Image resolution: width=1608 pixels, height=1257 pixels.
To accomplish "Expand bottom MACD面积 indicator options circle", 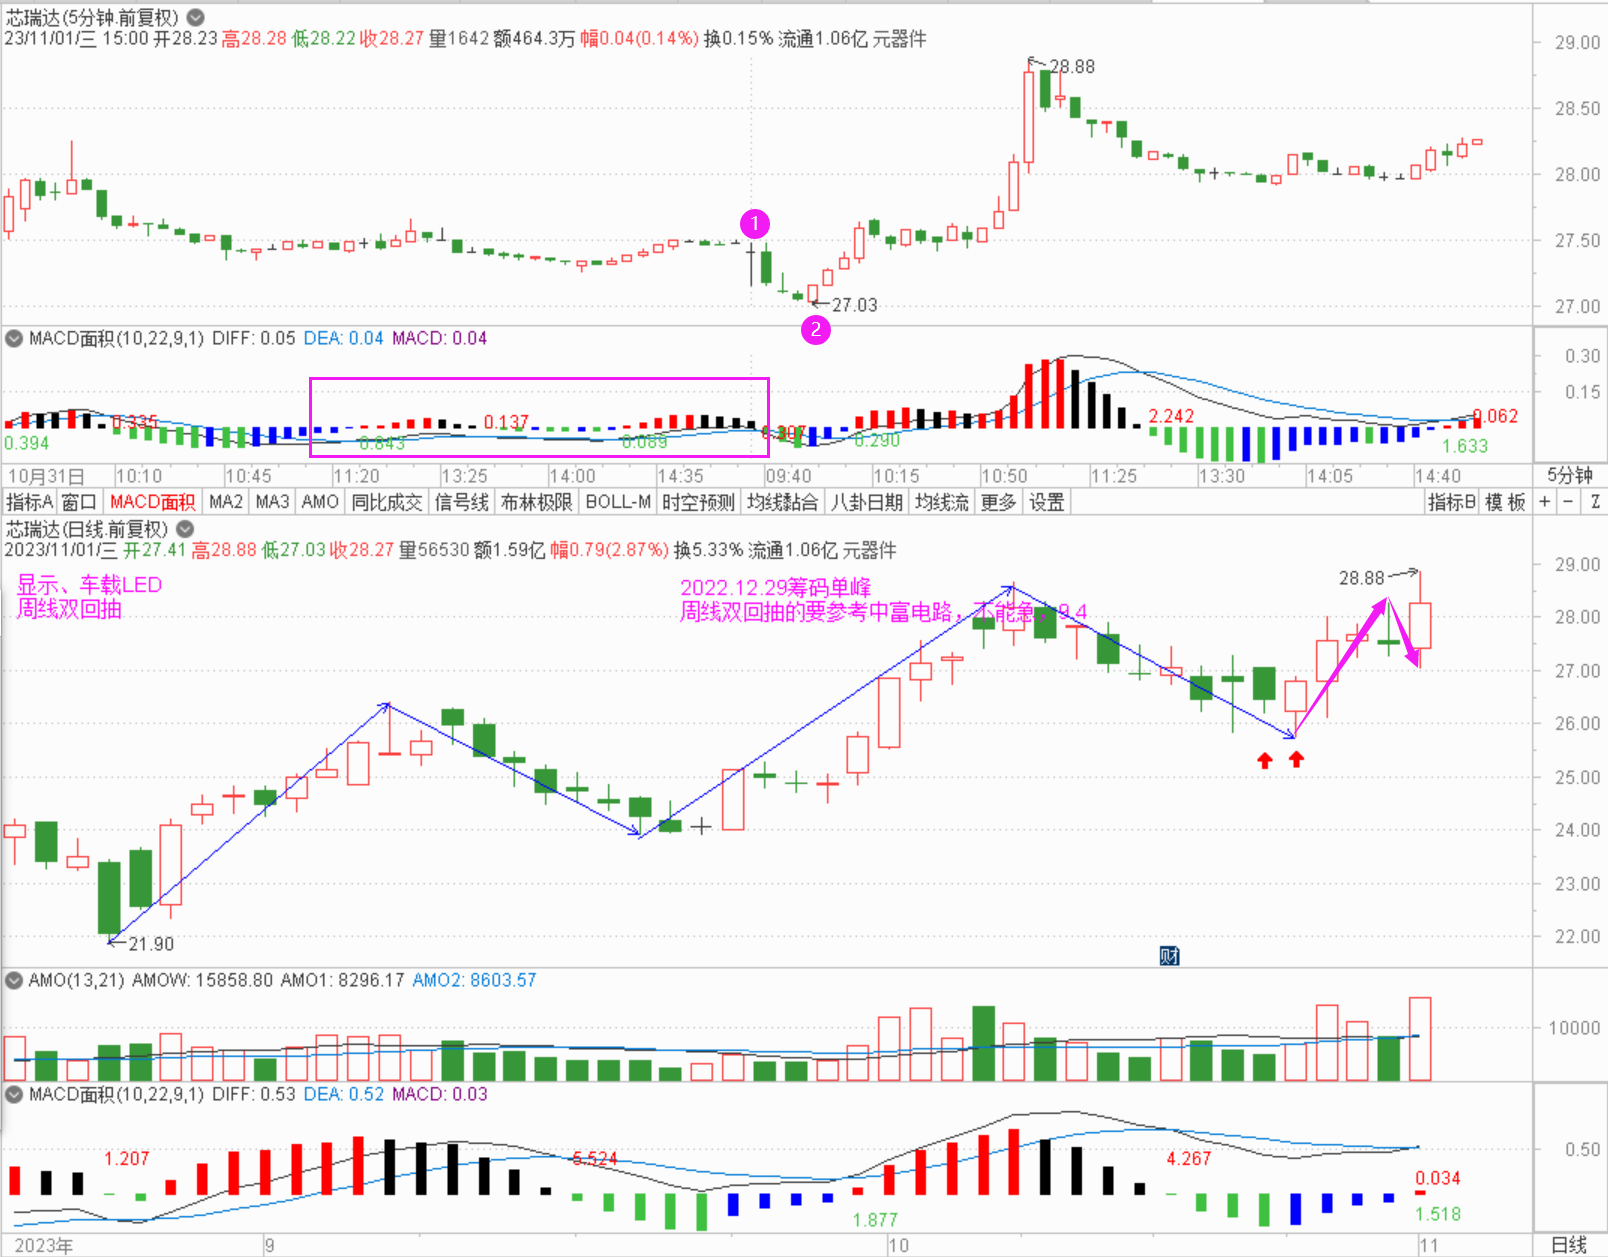I will tap(14, 1094).
